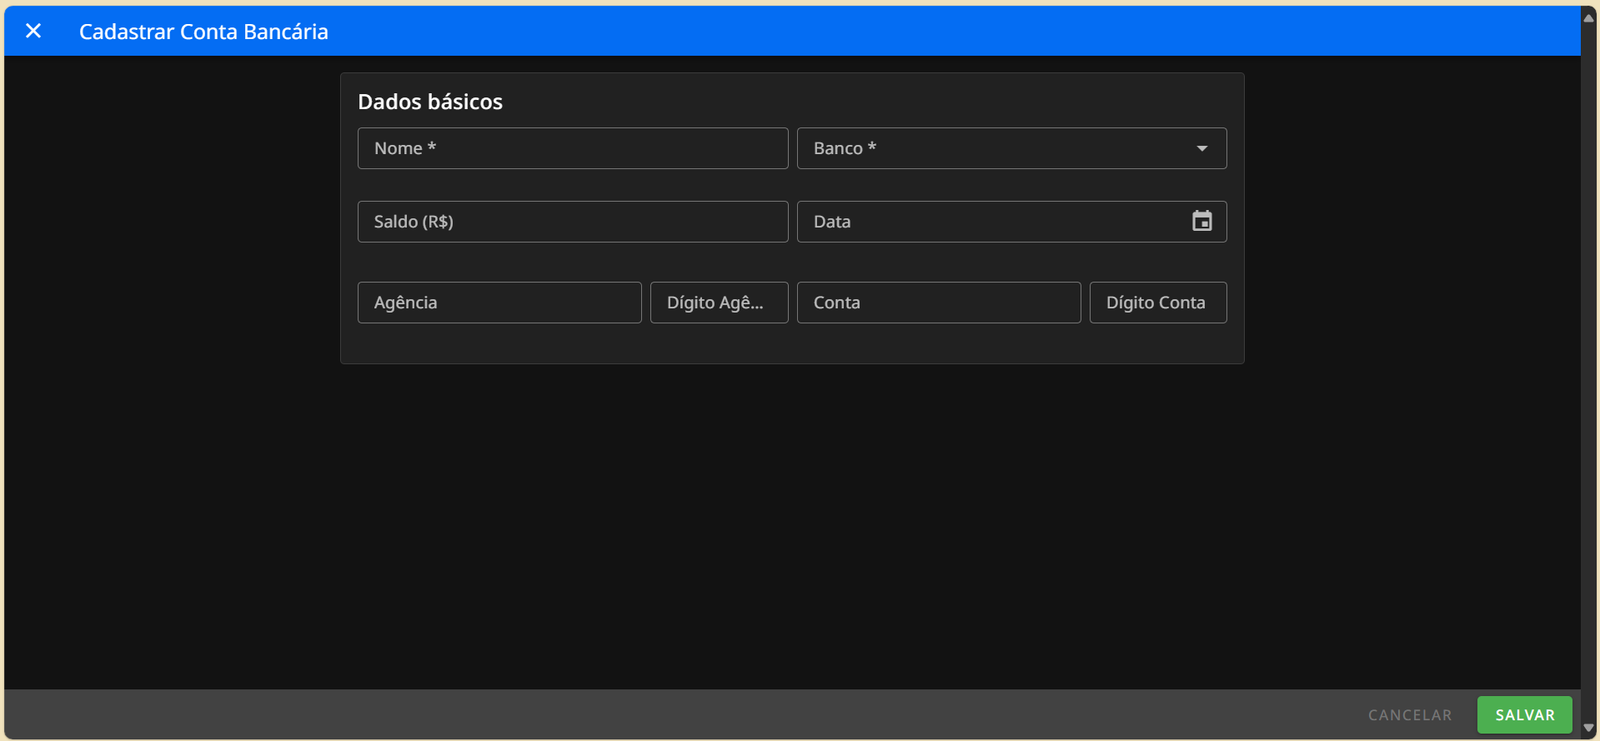
Task: Click the scrollbar down arrow
Action: pyautogui.click(x=1588, y=728)
